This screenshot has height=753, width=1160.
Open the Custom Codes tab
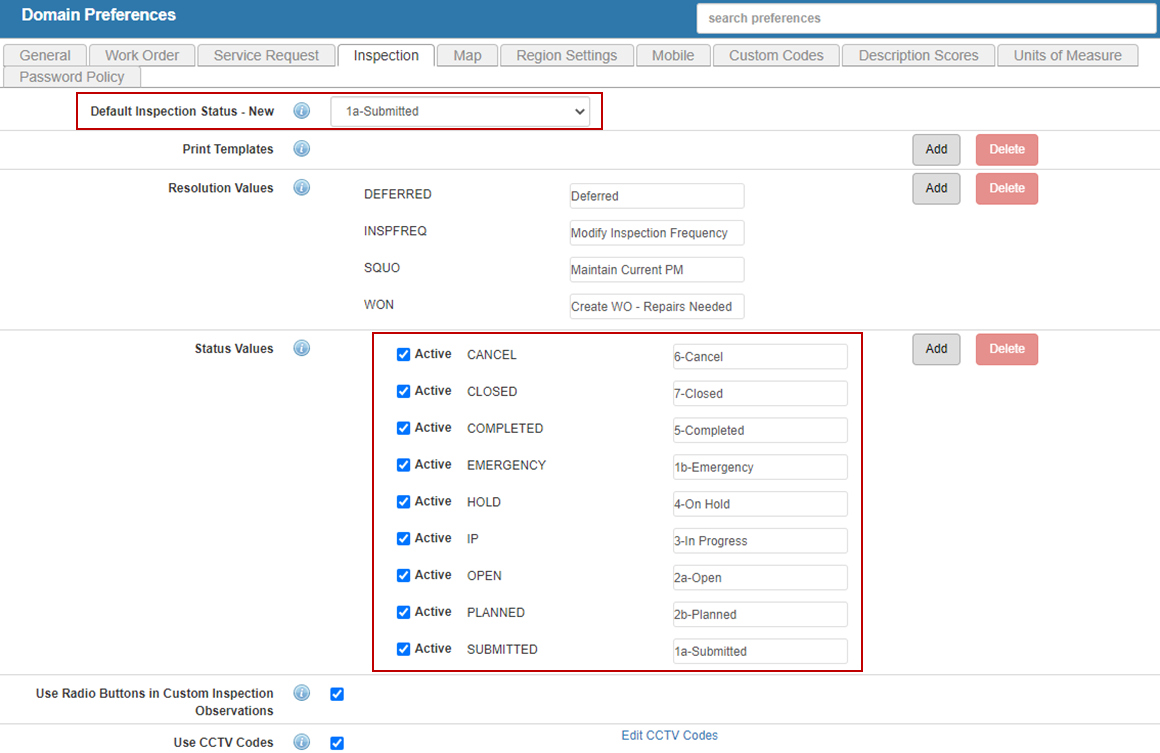coord(776,56)
